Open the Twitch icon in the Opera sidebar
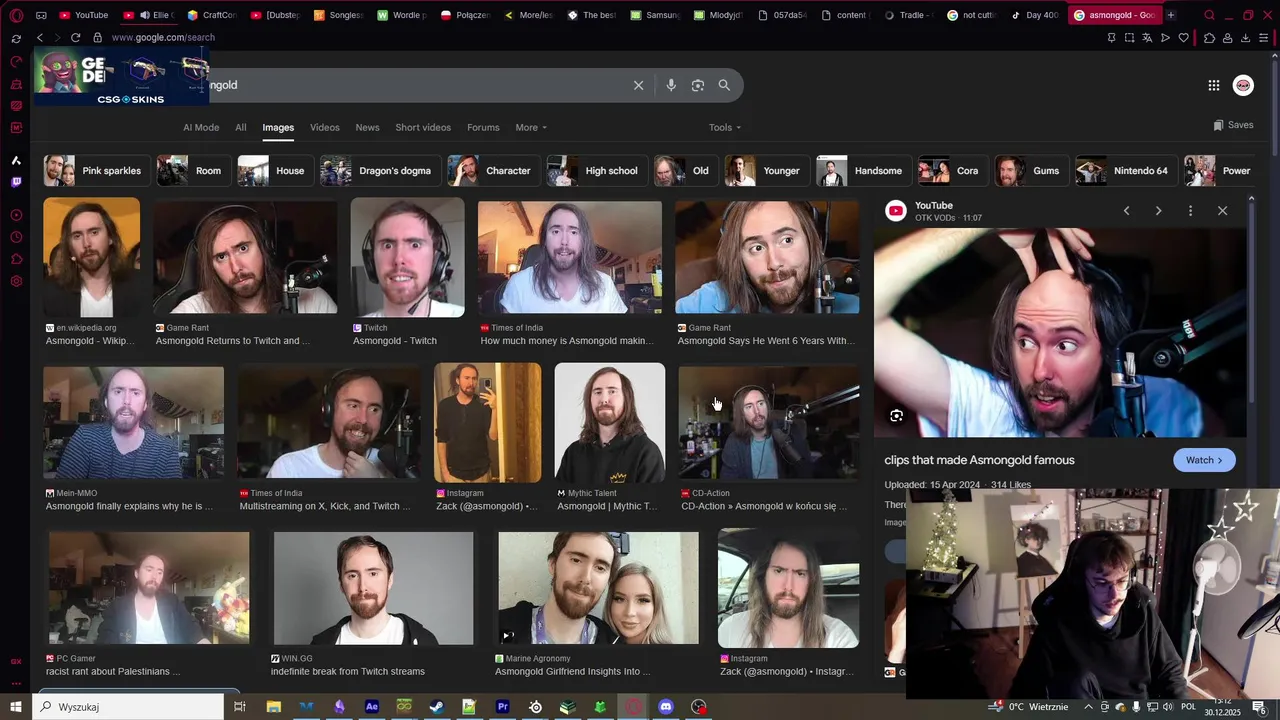The image size is (1280, 720). tap(16, 182)
